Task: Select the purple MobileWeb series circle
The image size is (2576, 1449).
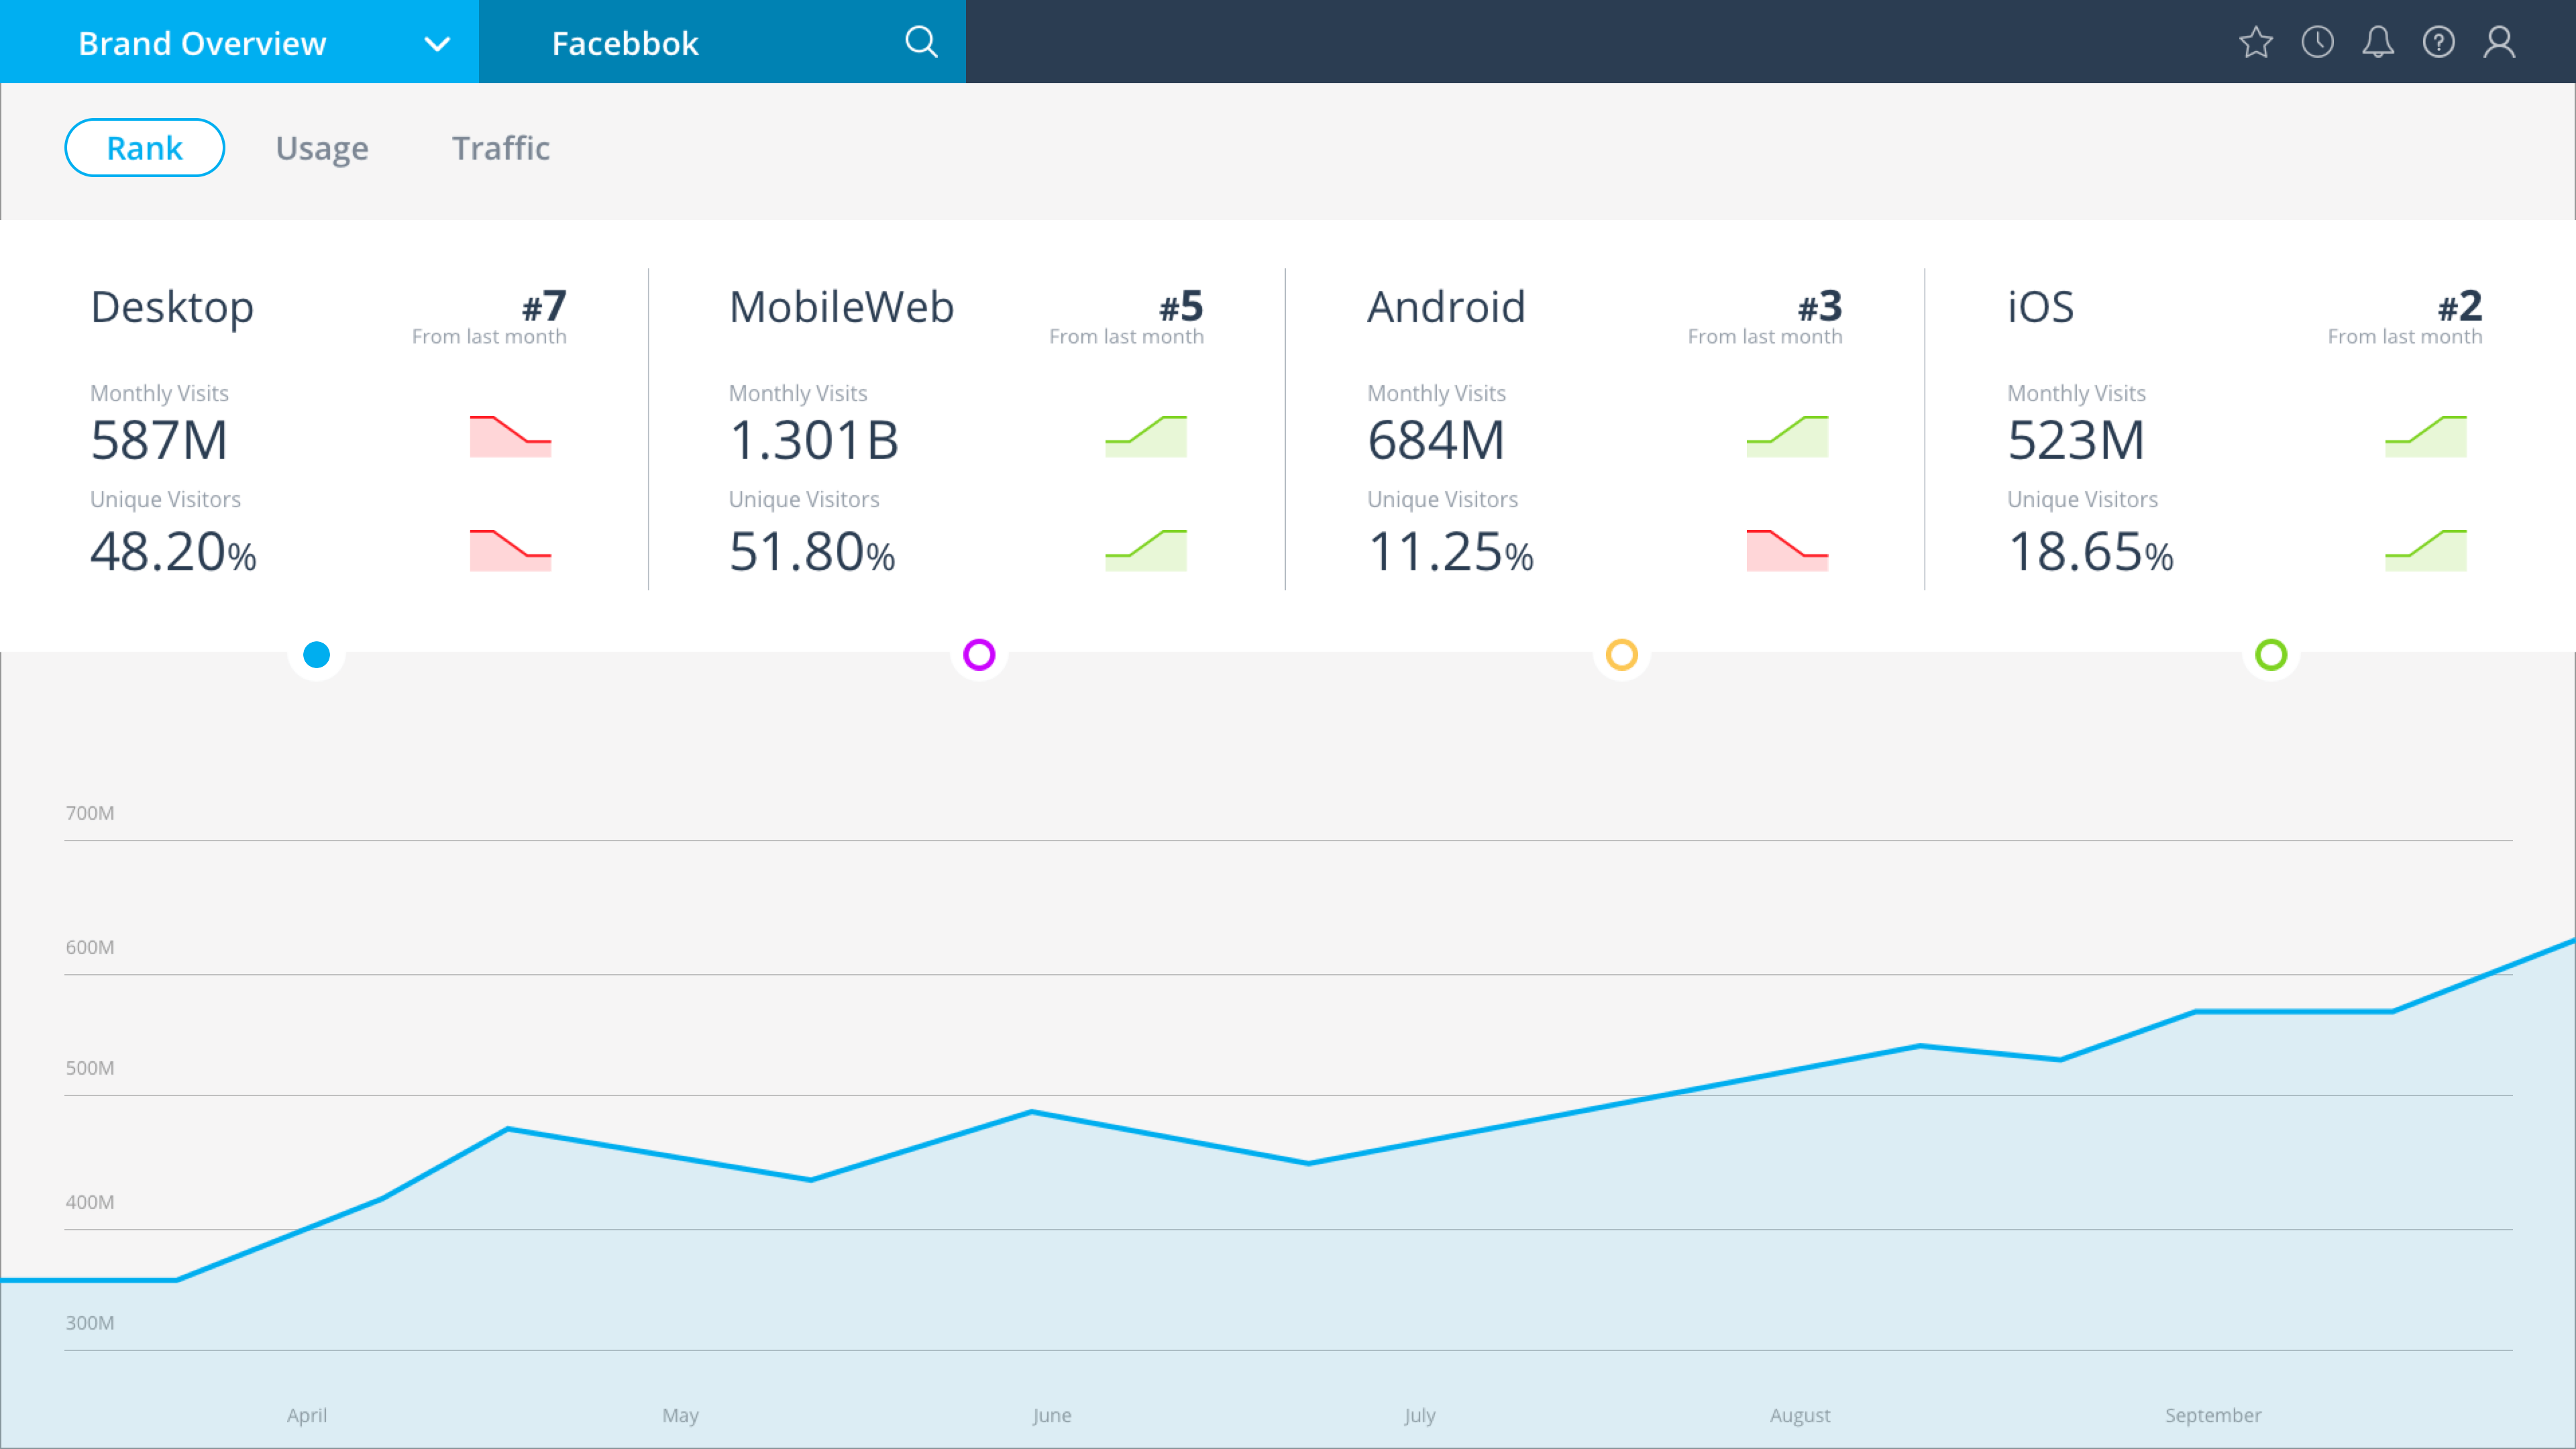Action: (979, 655)
